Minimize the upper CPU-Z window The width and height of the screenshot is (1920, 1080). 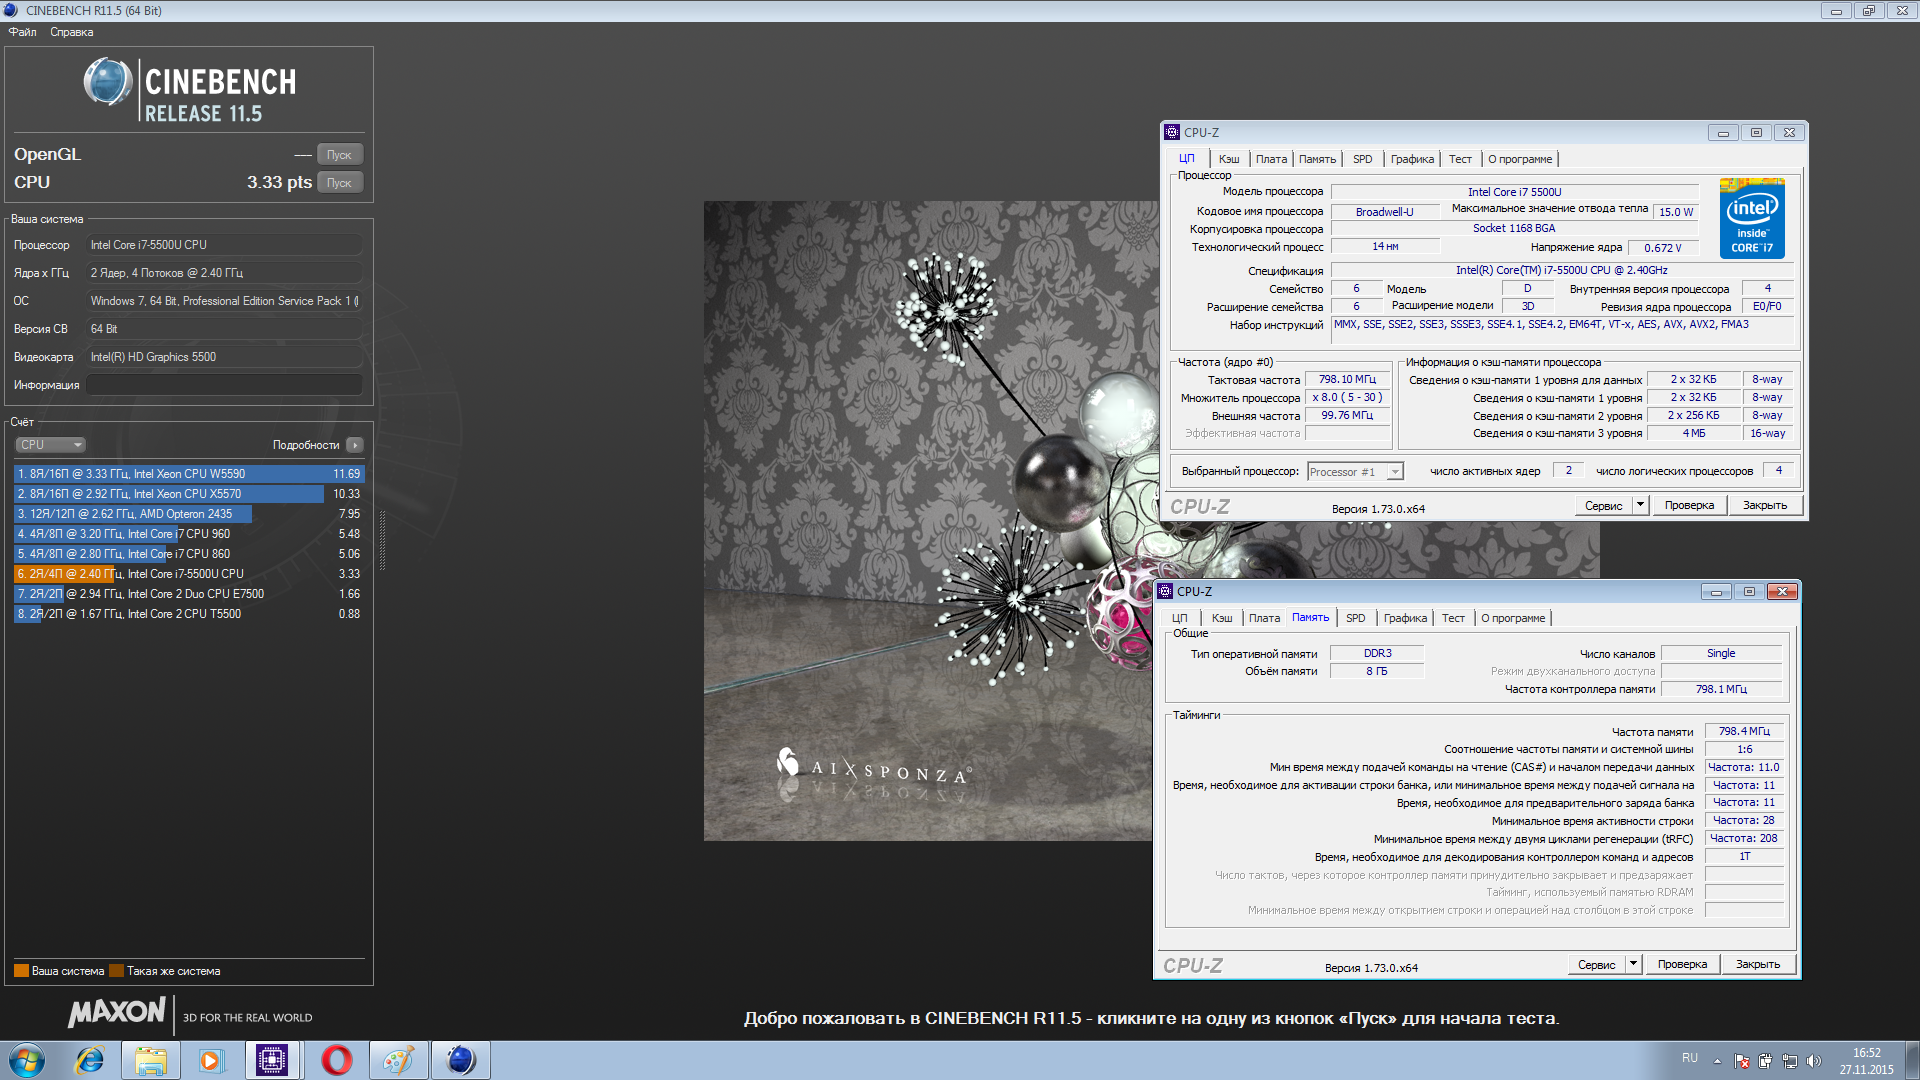[1722, 133]
